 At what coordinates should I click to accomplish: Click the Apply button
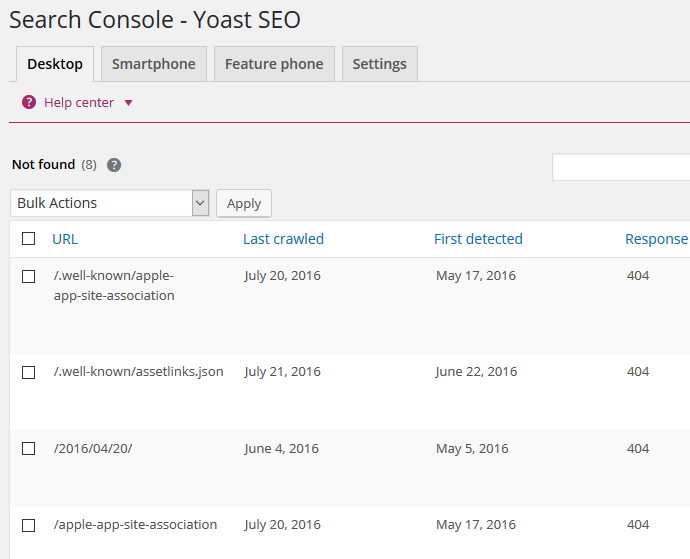click(244, 203)
